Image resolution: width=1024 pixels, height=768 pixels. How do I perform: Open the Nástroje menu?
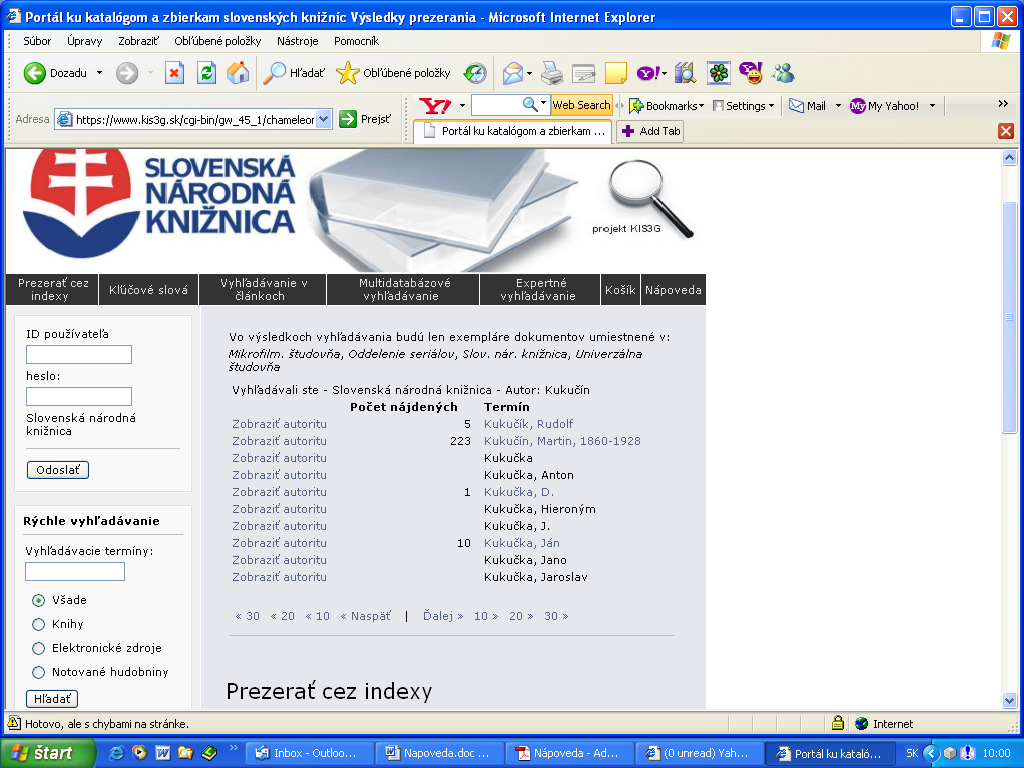click(297, 41)
